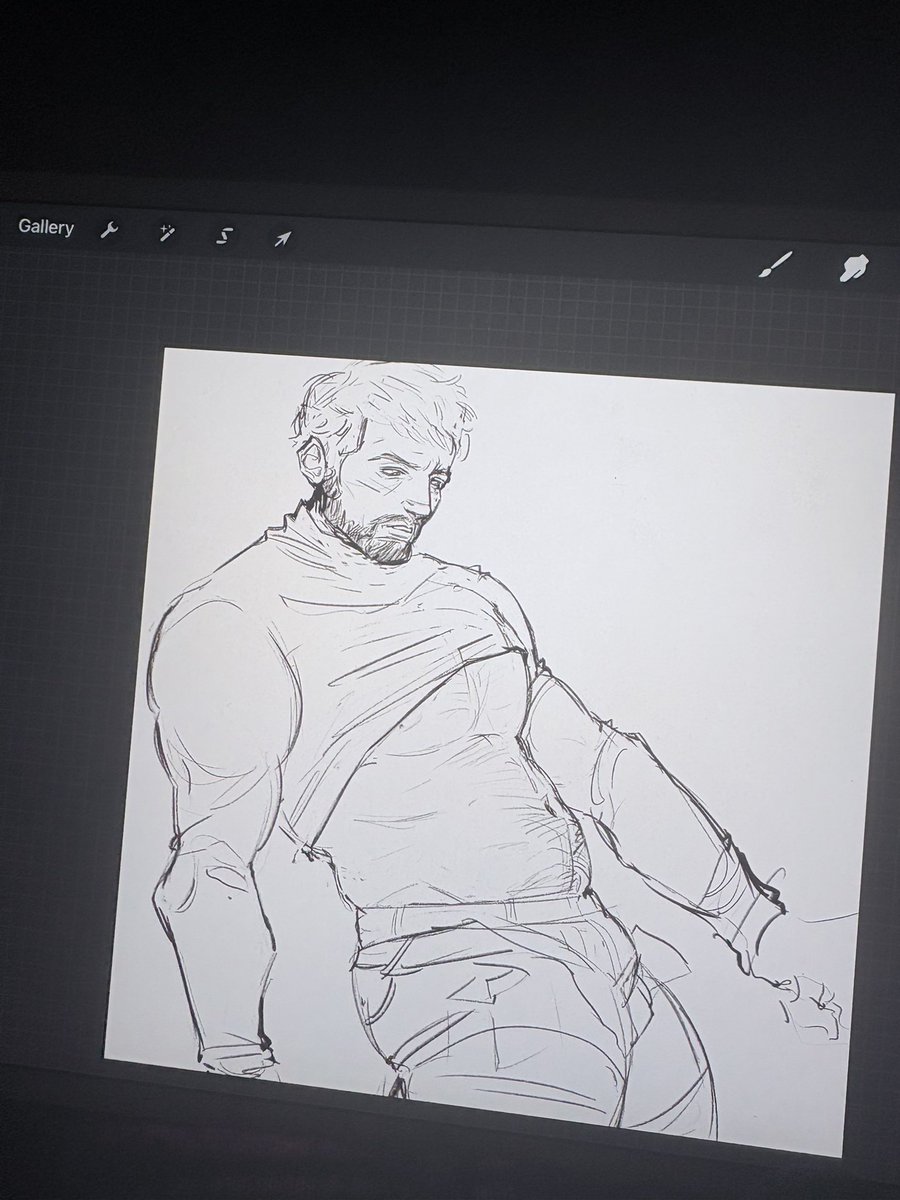Select the Paint brush tool

pos(778,264)
